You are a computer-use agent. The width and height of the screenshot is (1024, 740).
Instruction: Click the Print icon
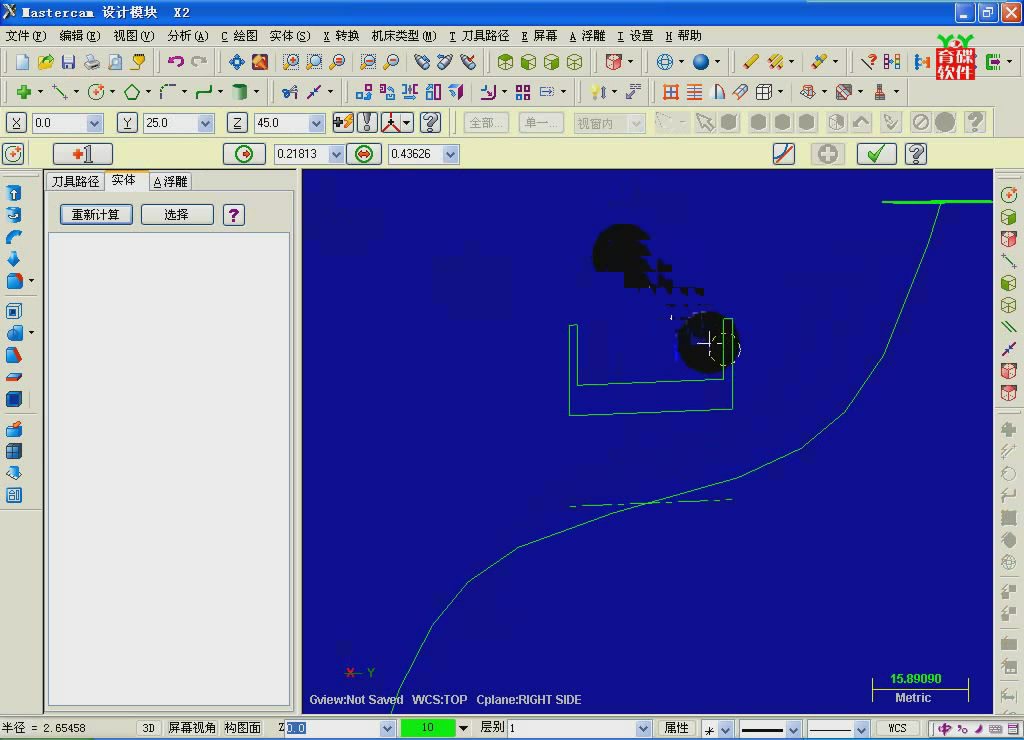coord(91,62)
